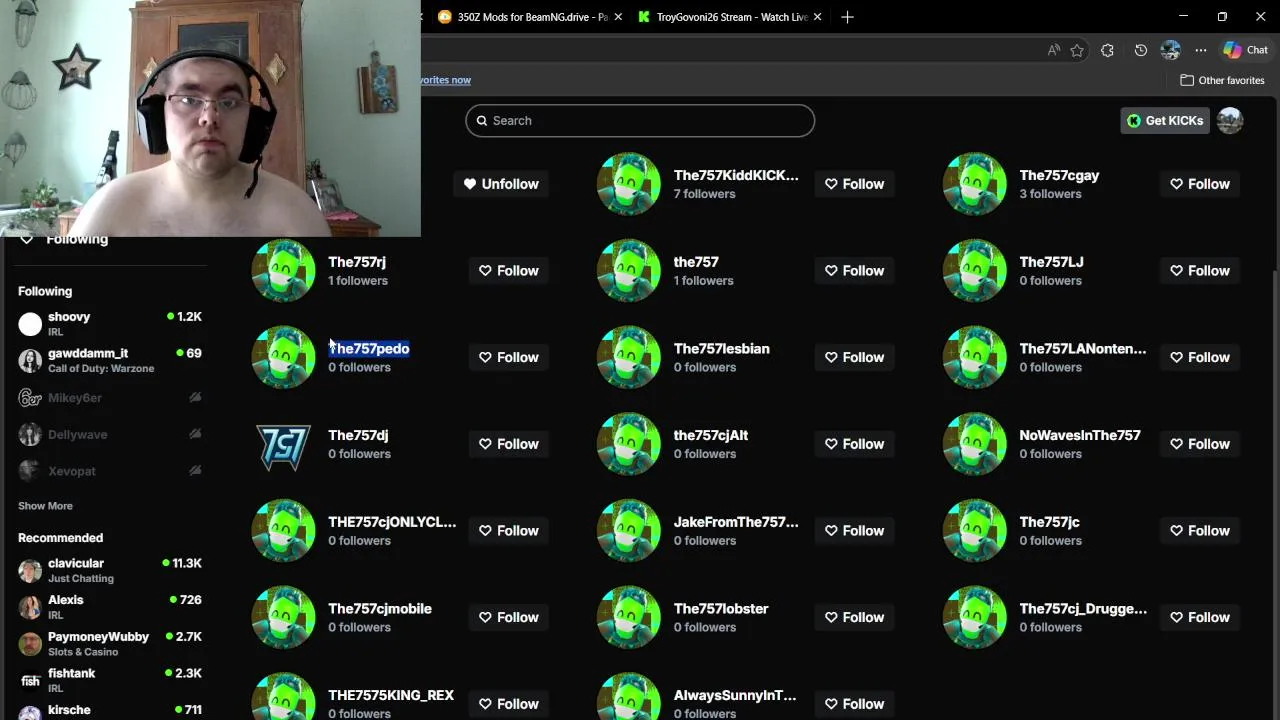
Task: Open The757cj_Drugge channel name
Action: 1083,609
